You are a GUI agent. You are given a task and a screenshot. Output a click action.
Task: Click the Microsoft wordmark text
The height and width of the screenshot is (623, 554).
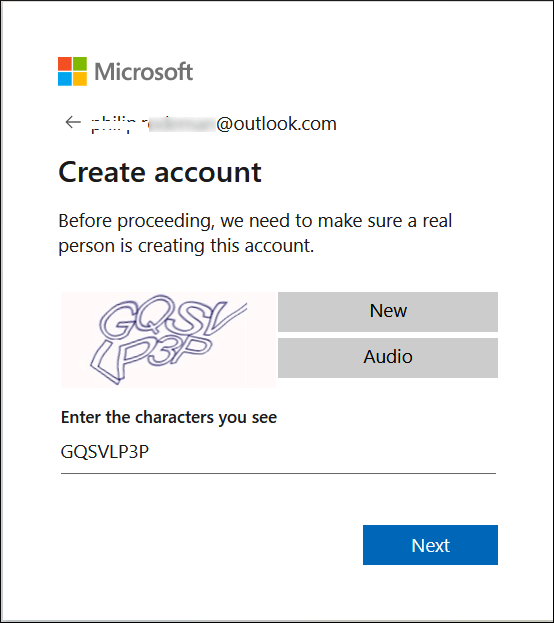pyautogui.click(x=143, y=72)
